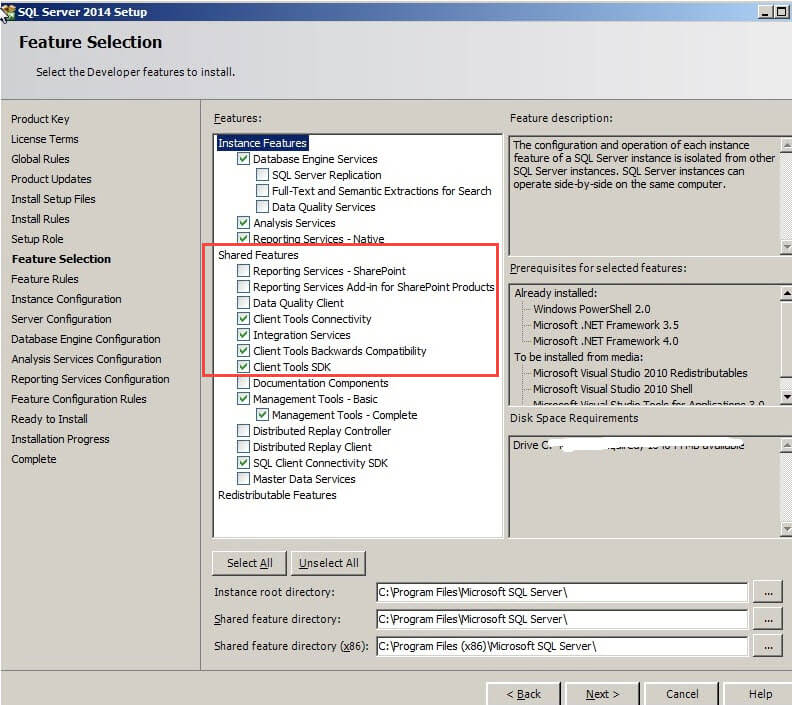Select Microsoft .NET Framework 4.0 entry
This screenshot has height=705, width=792.
pos(606,341)
